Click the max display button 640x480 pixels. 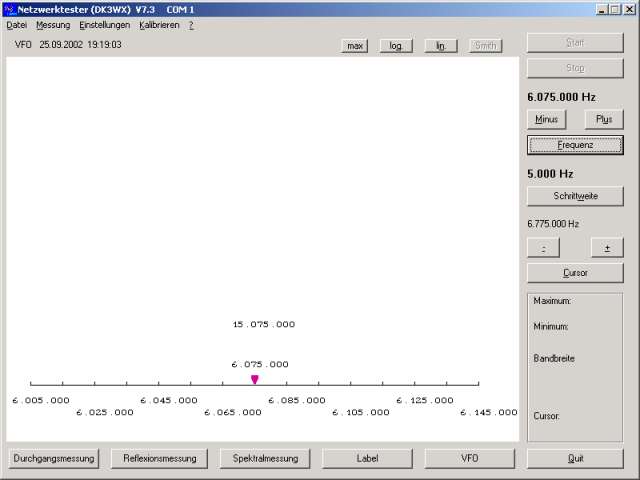pyautogui.click(x=355, y=46)
